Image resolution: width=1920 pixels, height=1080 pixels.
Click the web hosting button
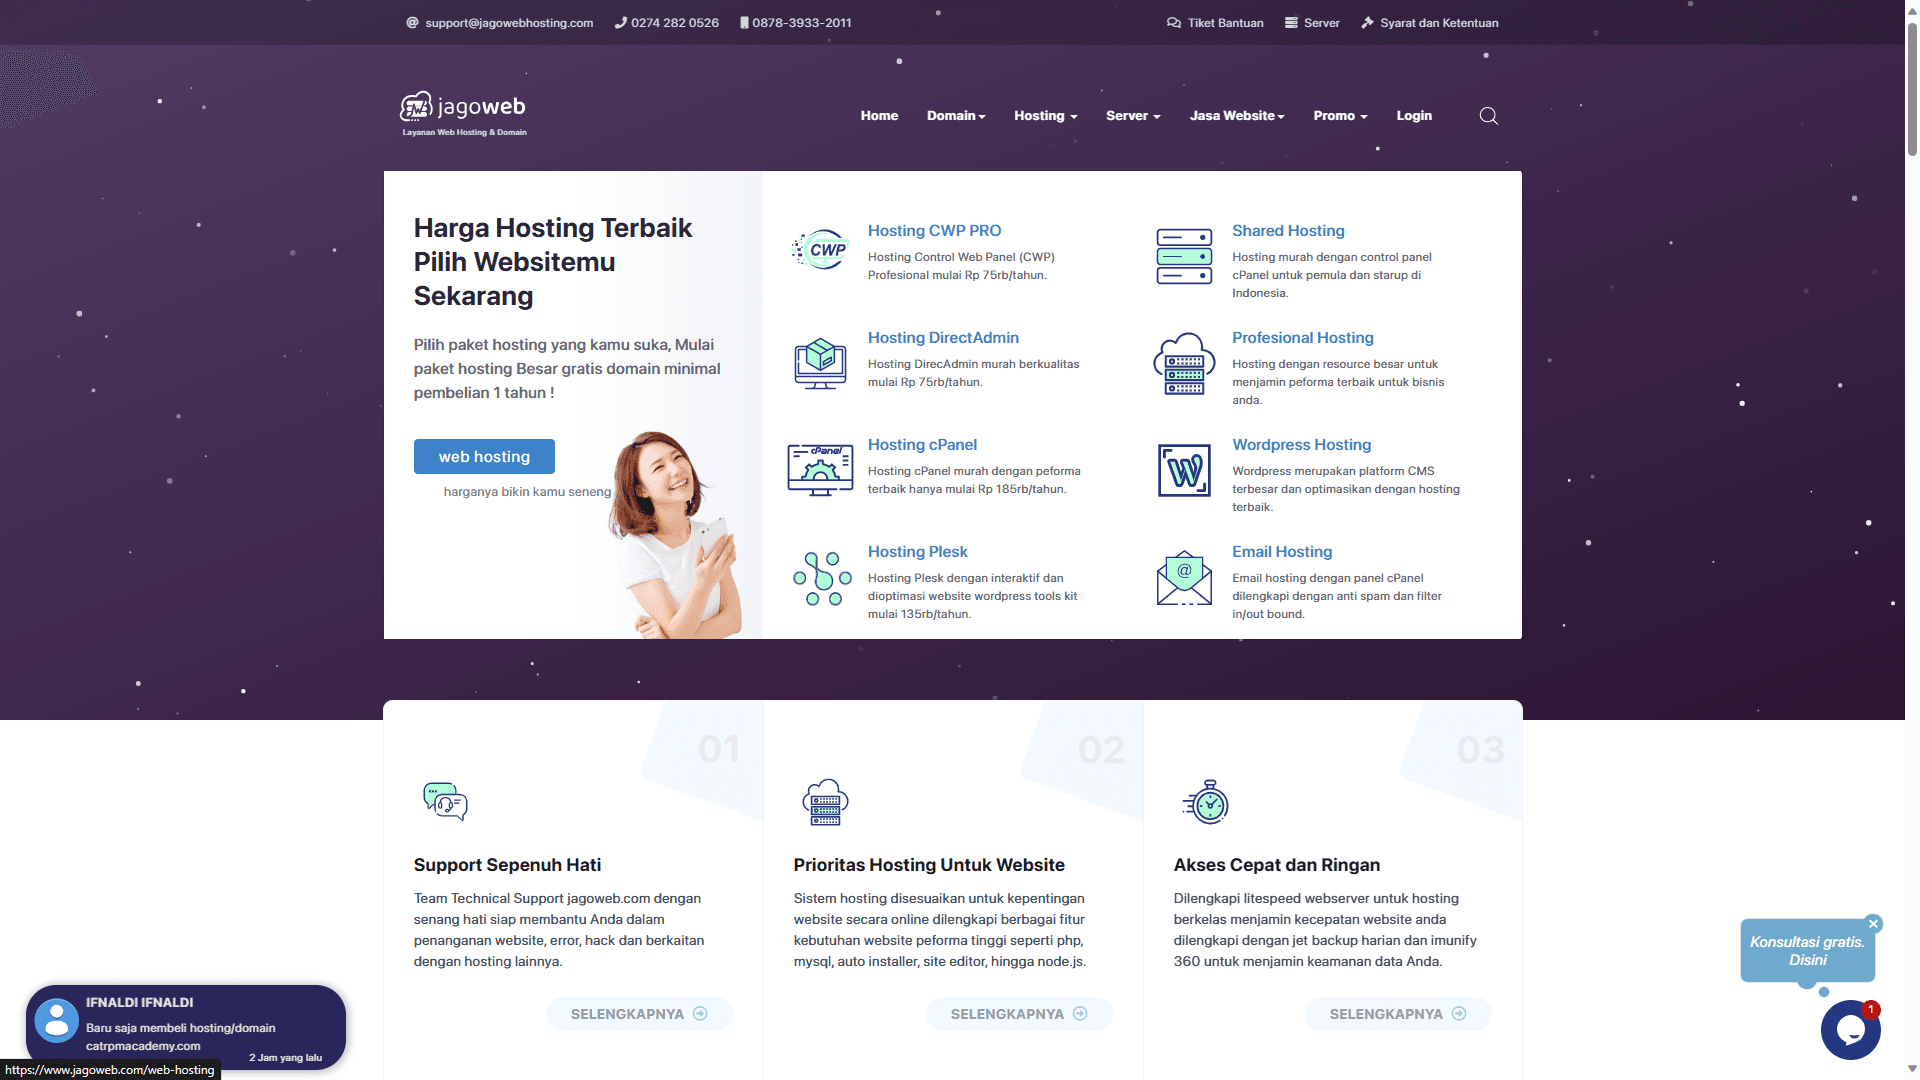pos(484,456)
